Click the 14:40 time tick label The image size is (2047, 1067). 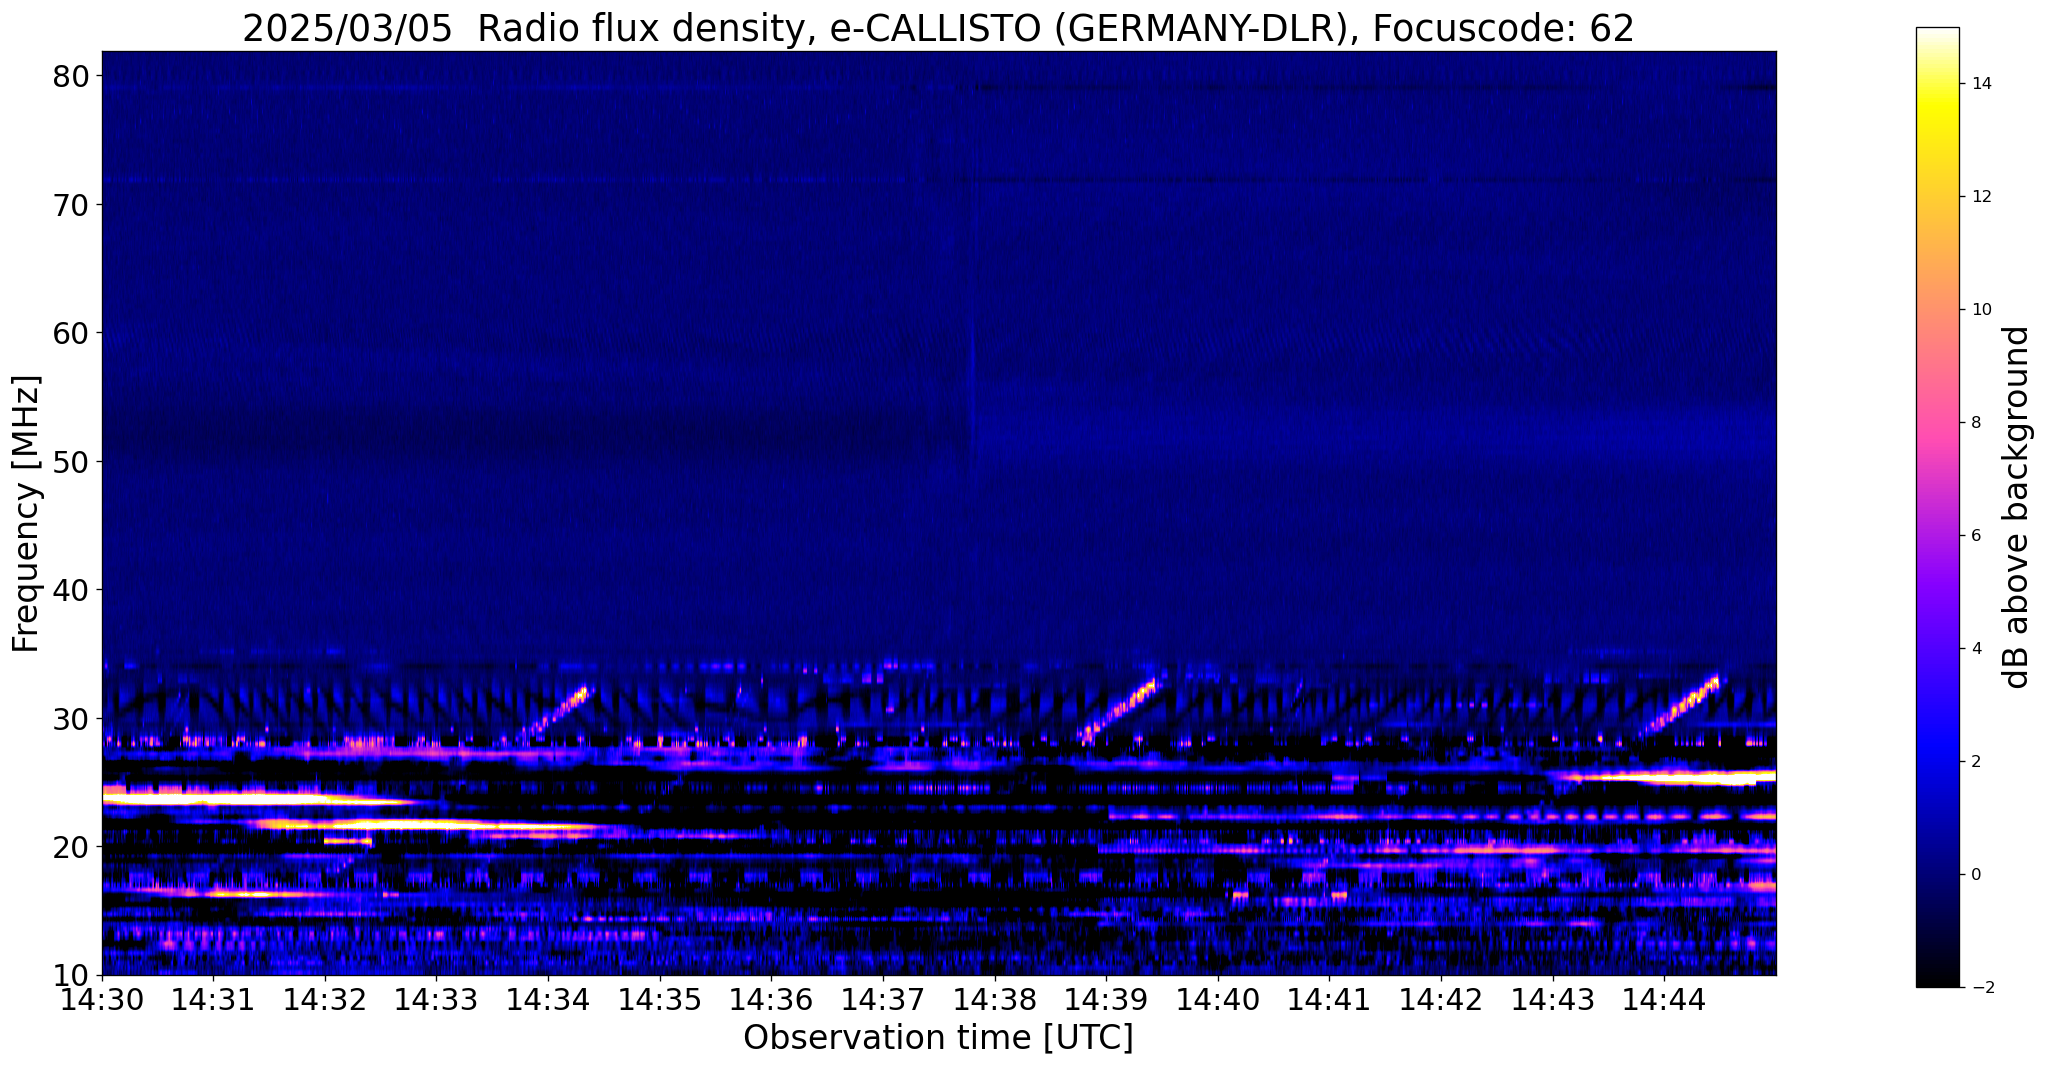[x=1218, y=999]
